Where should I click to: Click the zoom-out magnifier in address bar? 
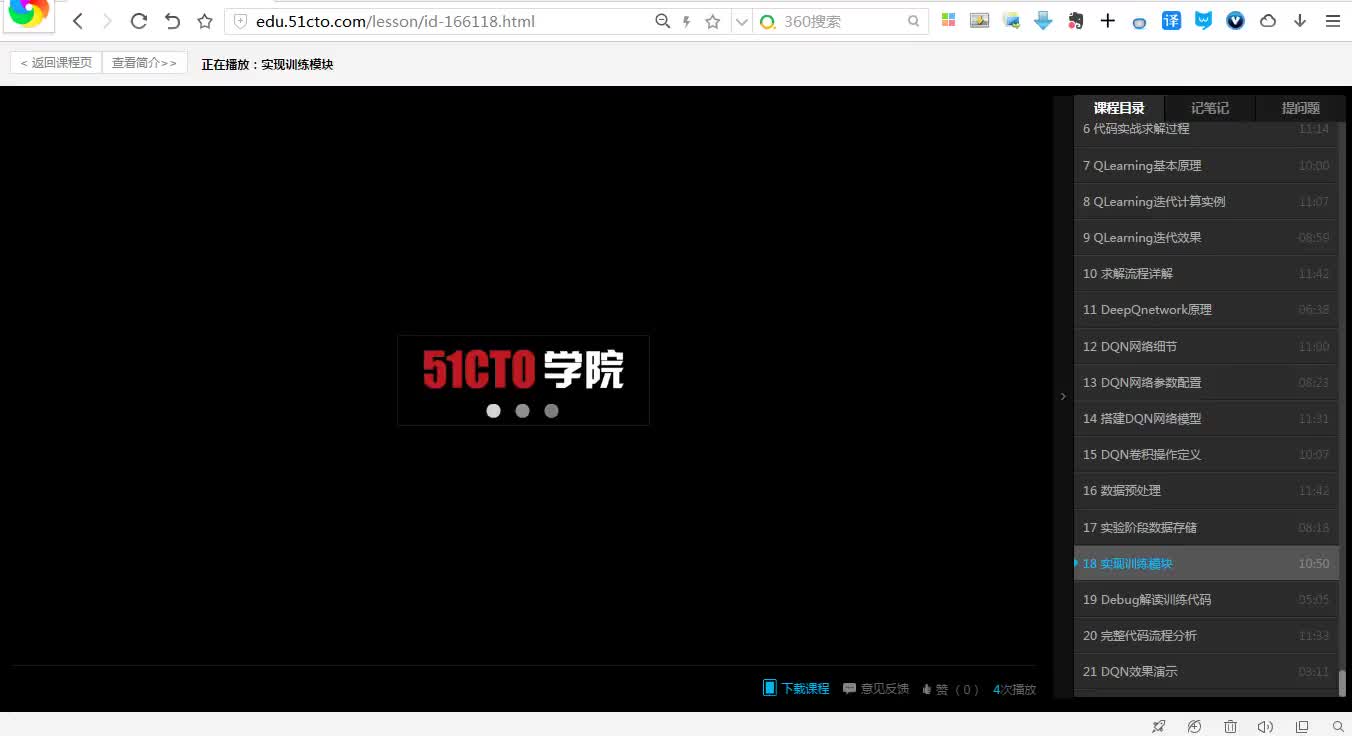(662, 21)
